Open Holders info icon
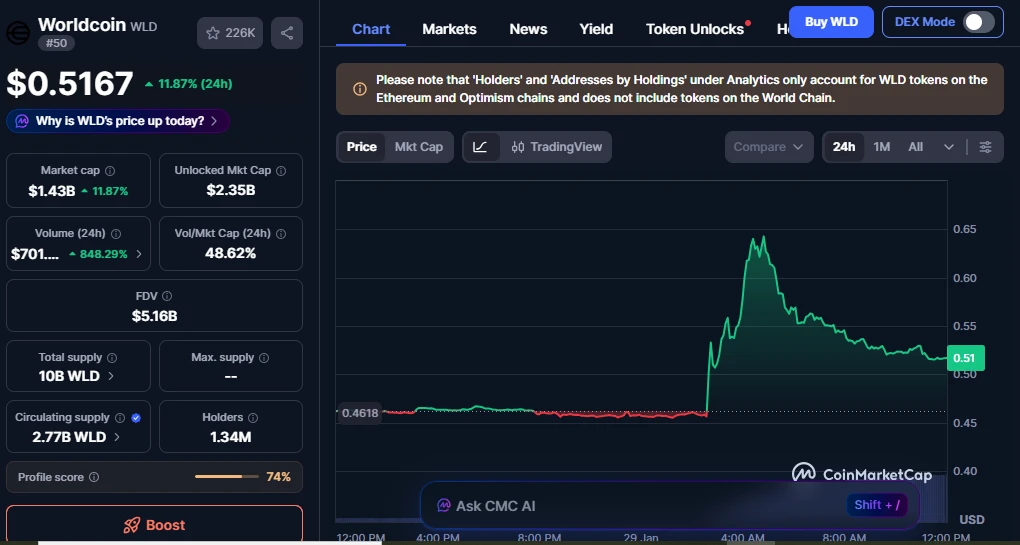 point(253,418)
